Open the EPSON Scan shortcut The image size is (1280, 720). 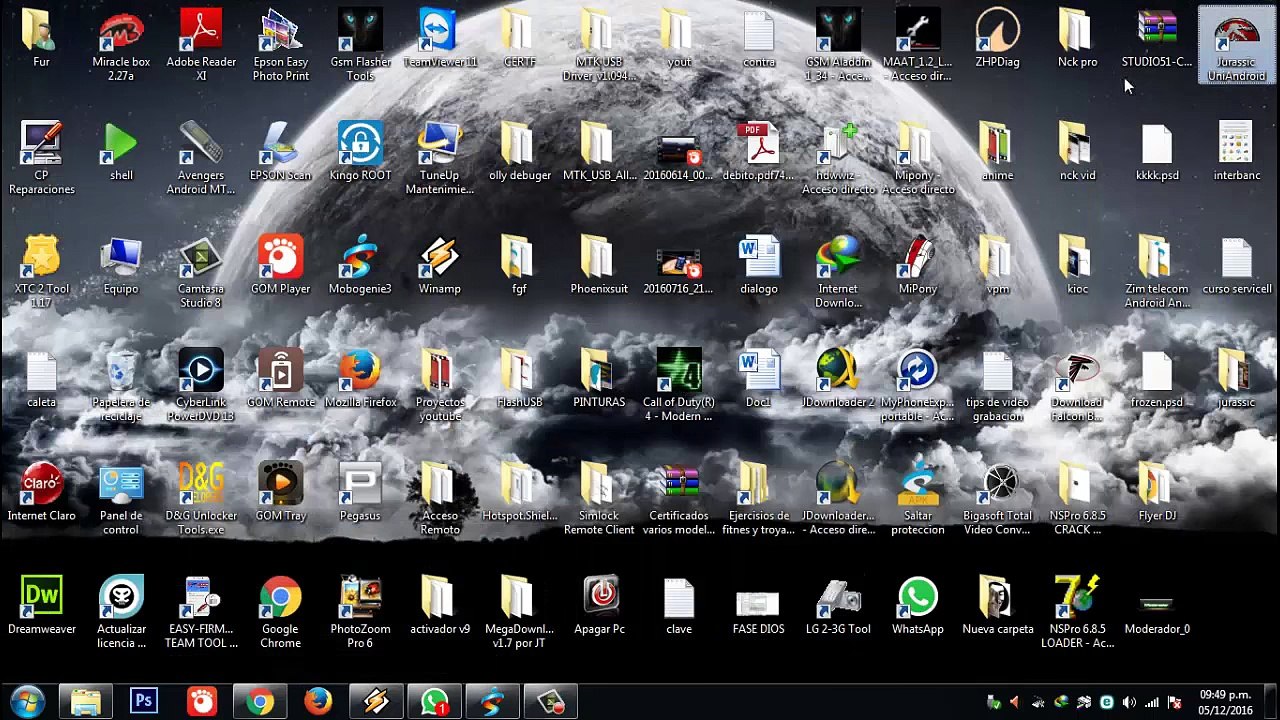click(281, 151)
